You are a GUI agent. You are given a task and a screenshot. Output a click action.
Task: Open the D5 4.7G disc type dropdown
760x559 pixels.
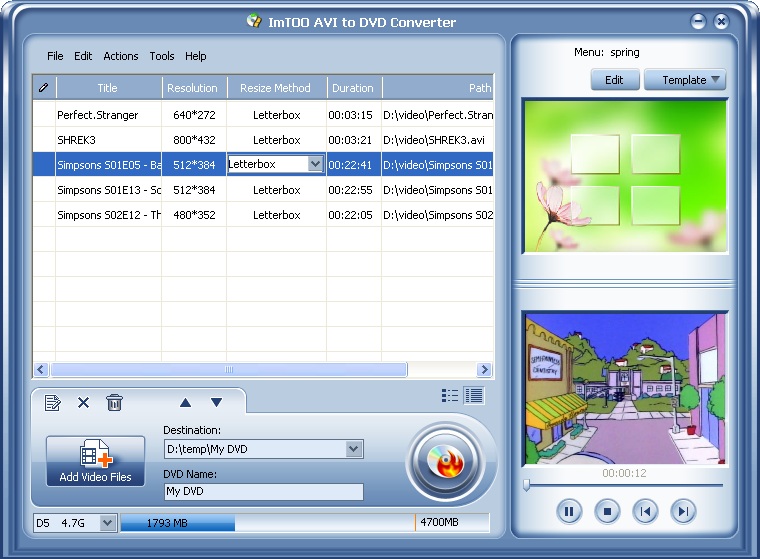coord(108,523)
